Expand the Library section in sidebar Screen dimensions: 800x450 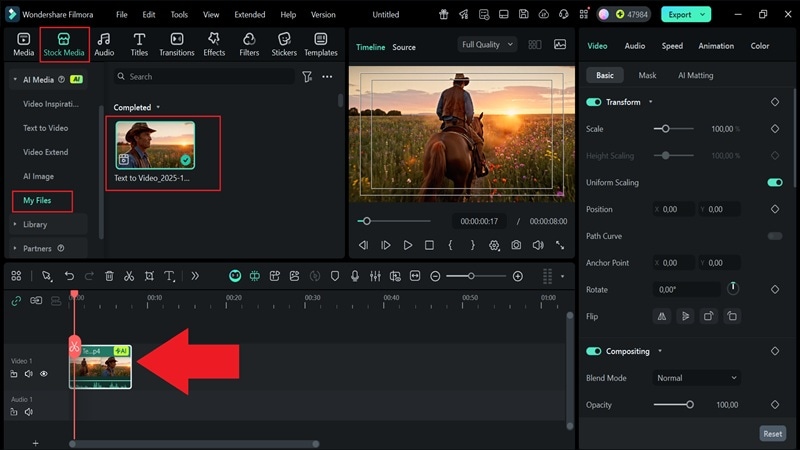[35, 224]
